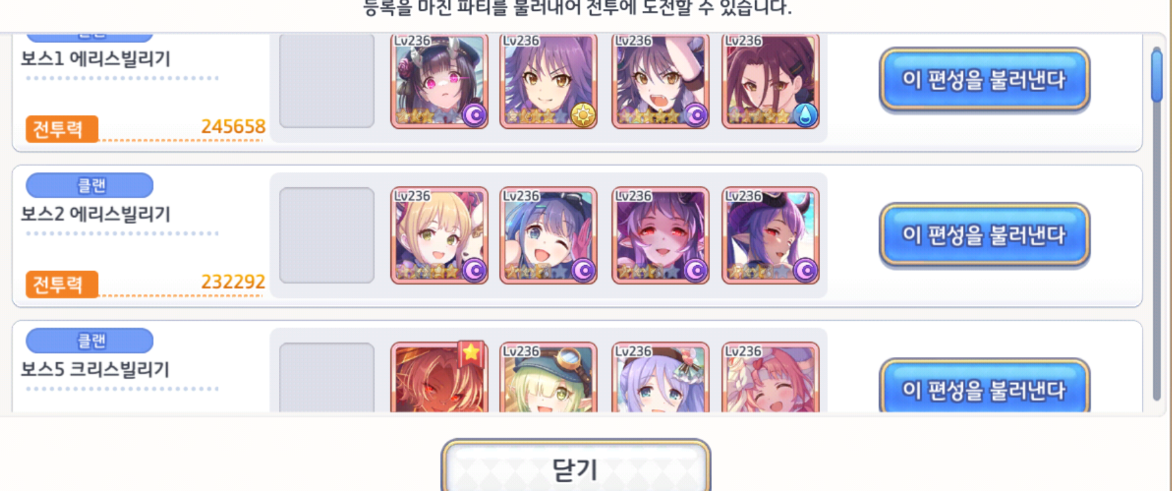Select the lavender-haired character in Boss 5
Viewport: 1172px width, 491px height.
tap(660, 377)
